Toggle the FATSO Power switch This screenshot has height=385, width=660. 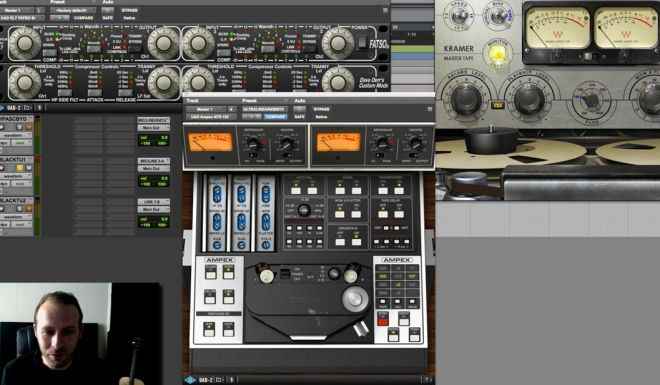362,42
